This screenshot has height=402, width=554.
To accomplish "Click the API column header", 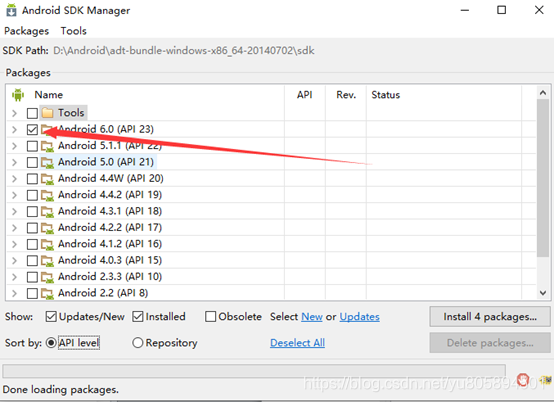I will pyautogui.click(x=305, y=95).
